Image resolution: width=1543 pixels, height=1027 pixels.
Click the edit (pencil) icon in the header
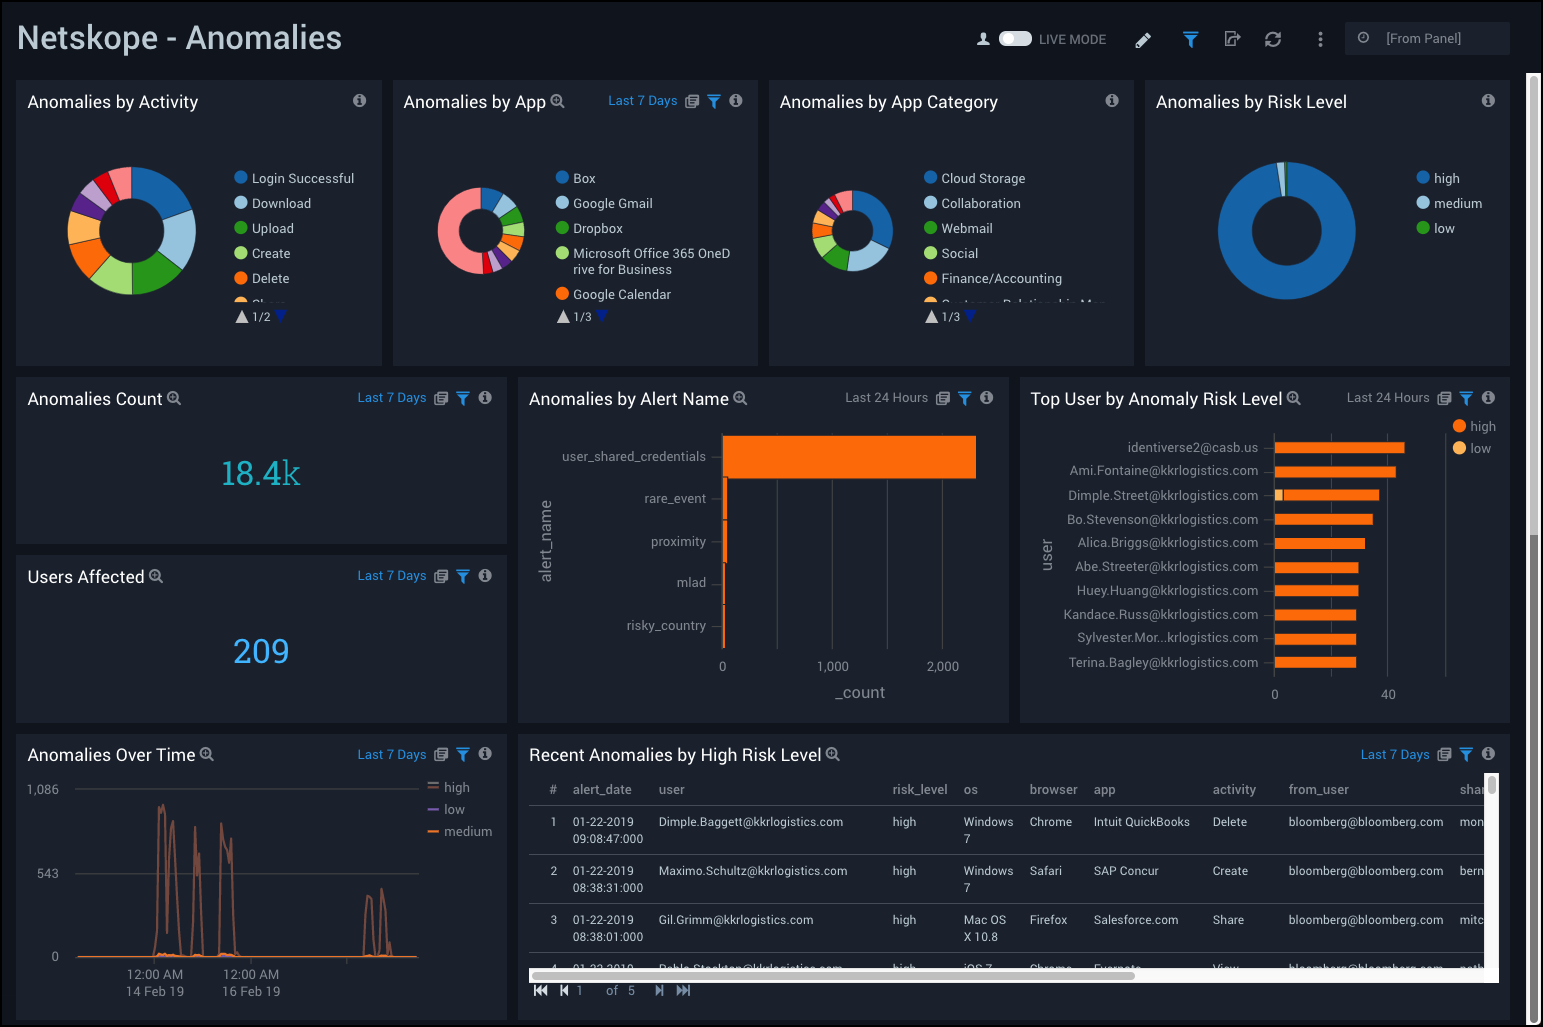point(1143,39)
